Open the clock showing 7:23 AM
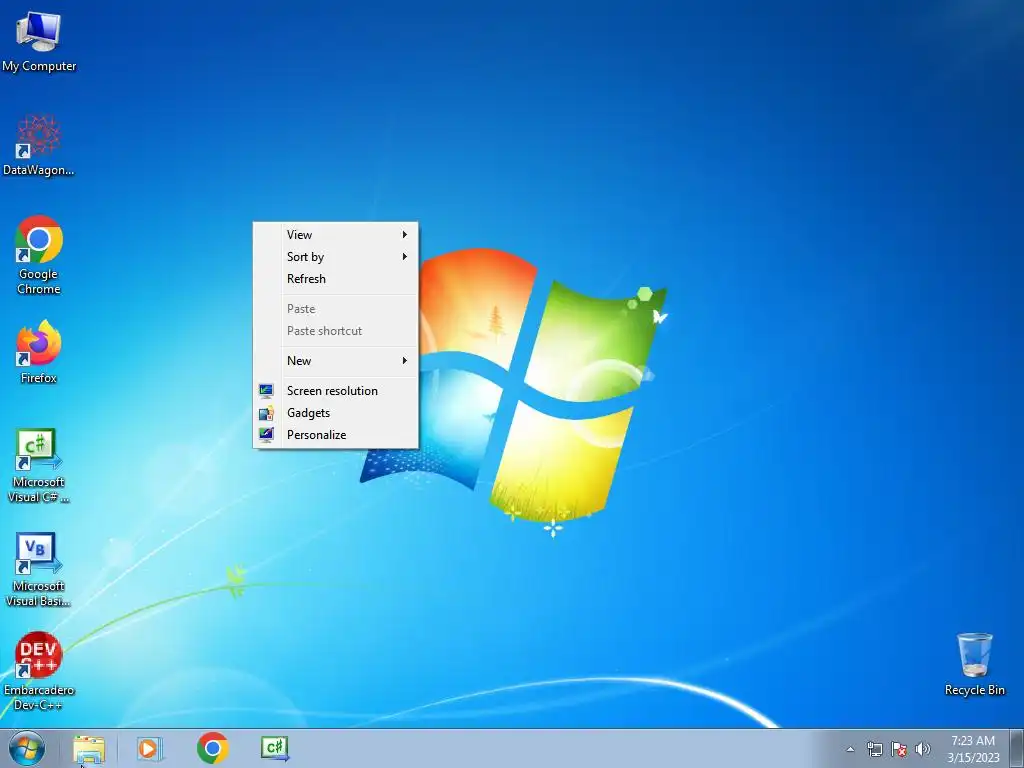 coord(973,749)
